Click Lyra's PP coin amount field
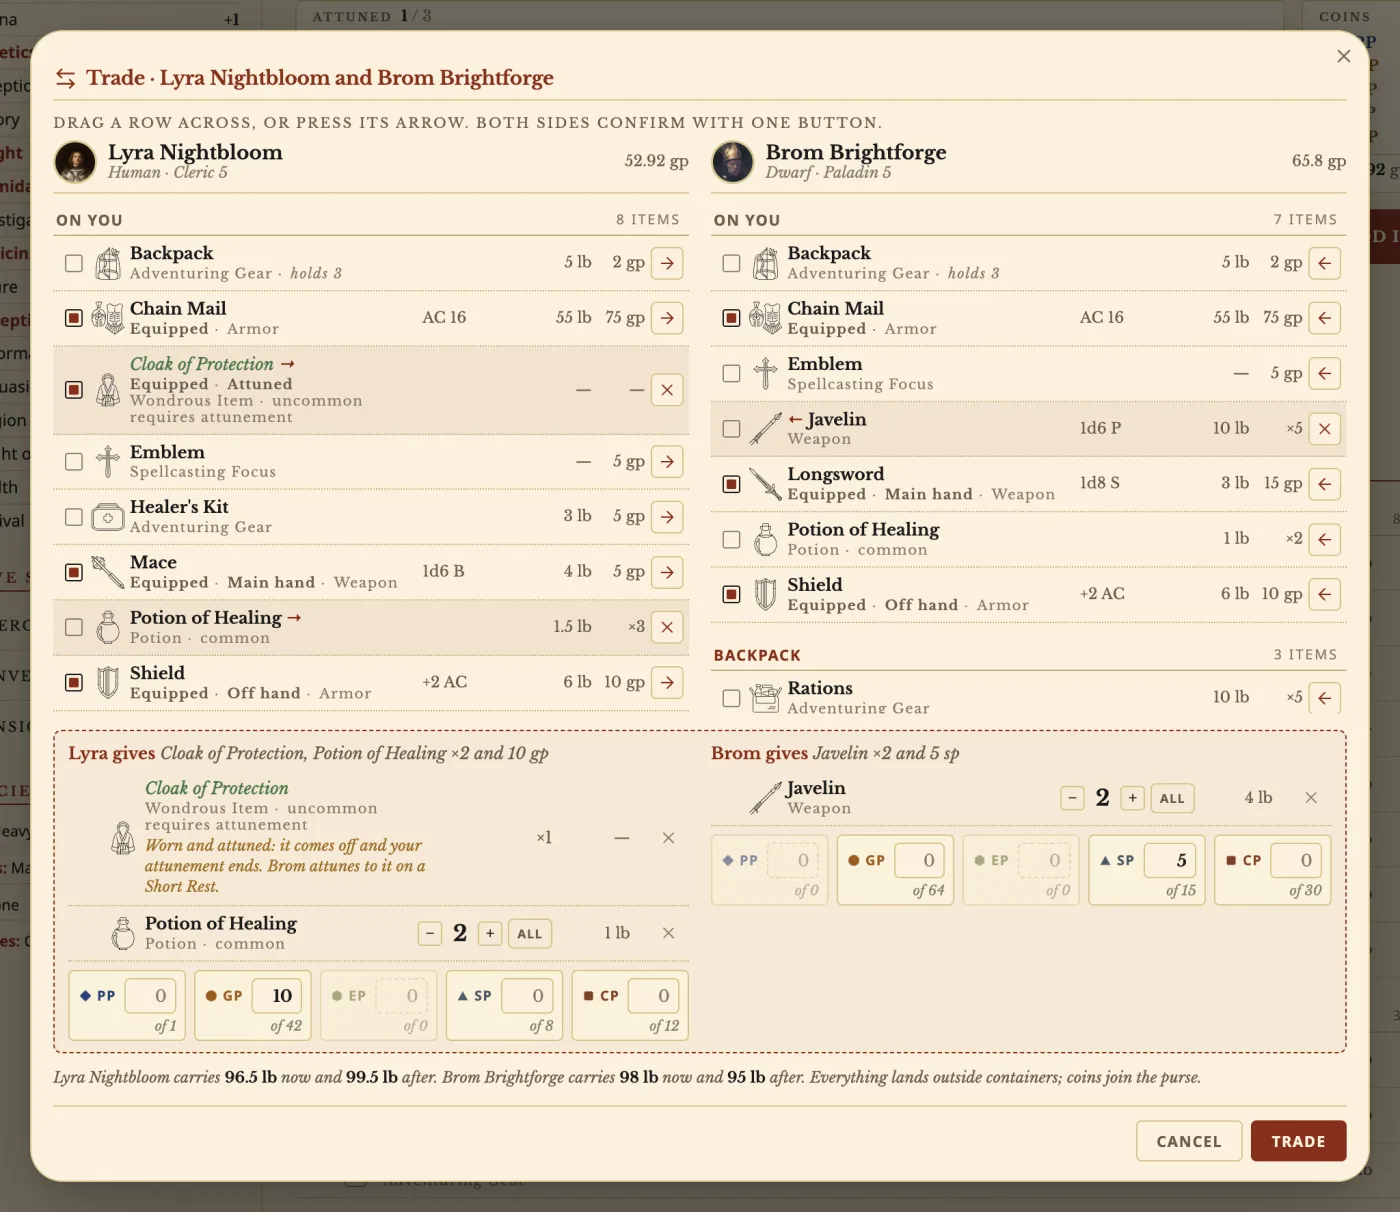 (150, 996)
